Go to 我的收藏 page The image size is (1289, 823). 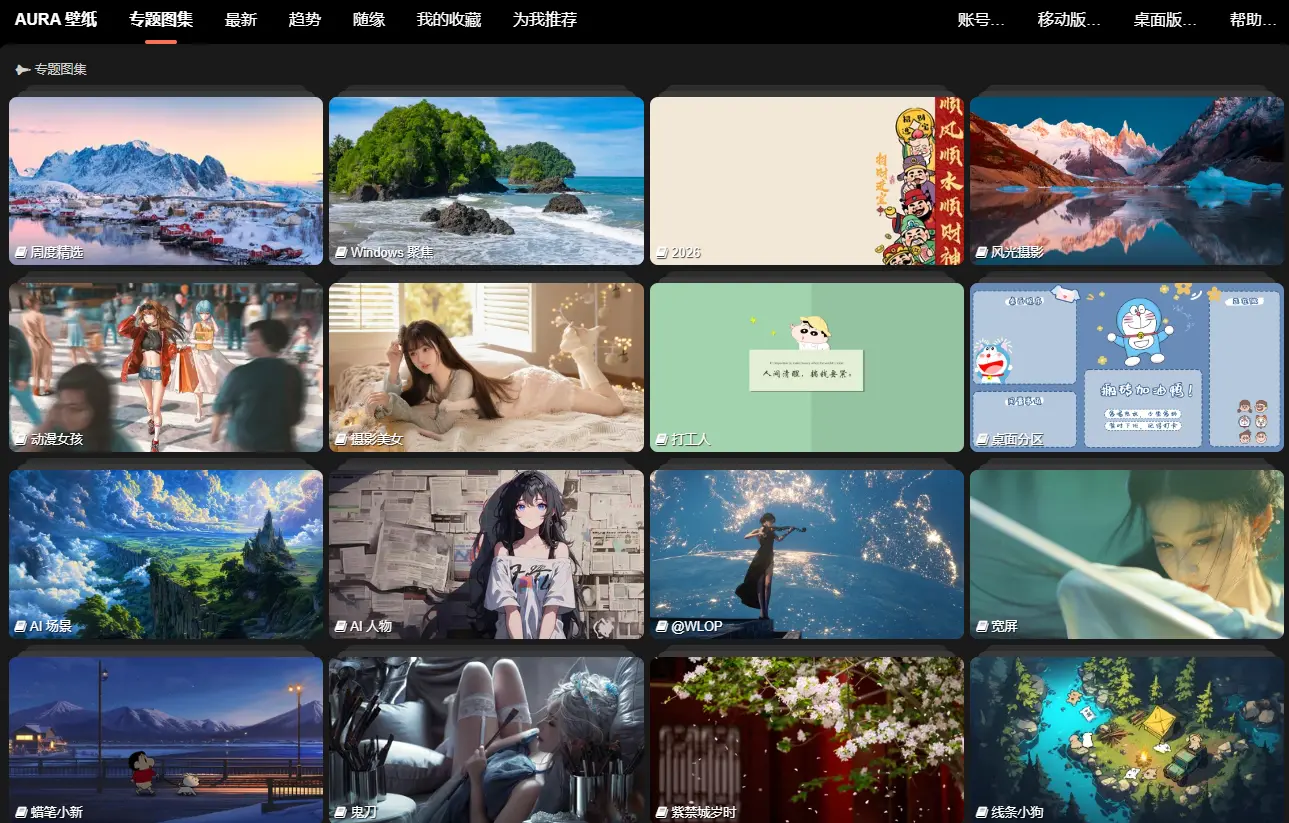[x=449, y=19]
